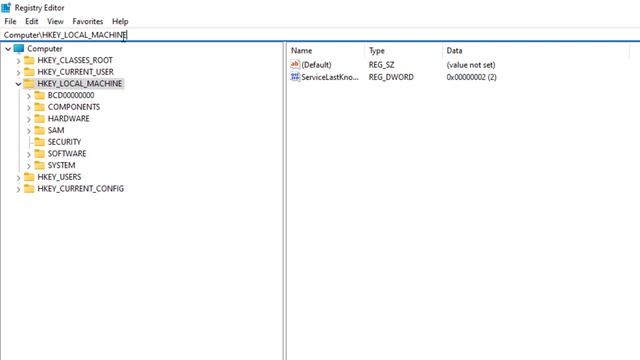
Task: Click the HARDWARE folder icon
Action: pyautogui.click(x=40, y=118)
